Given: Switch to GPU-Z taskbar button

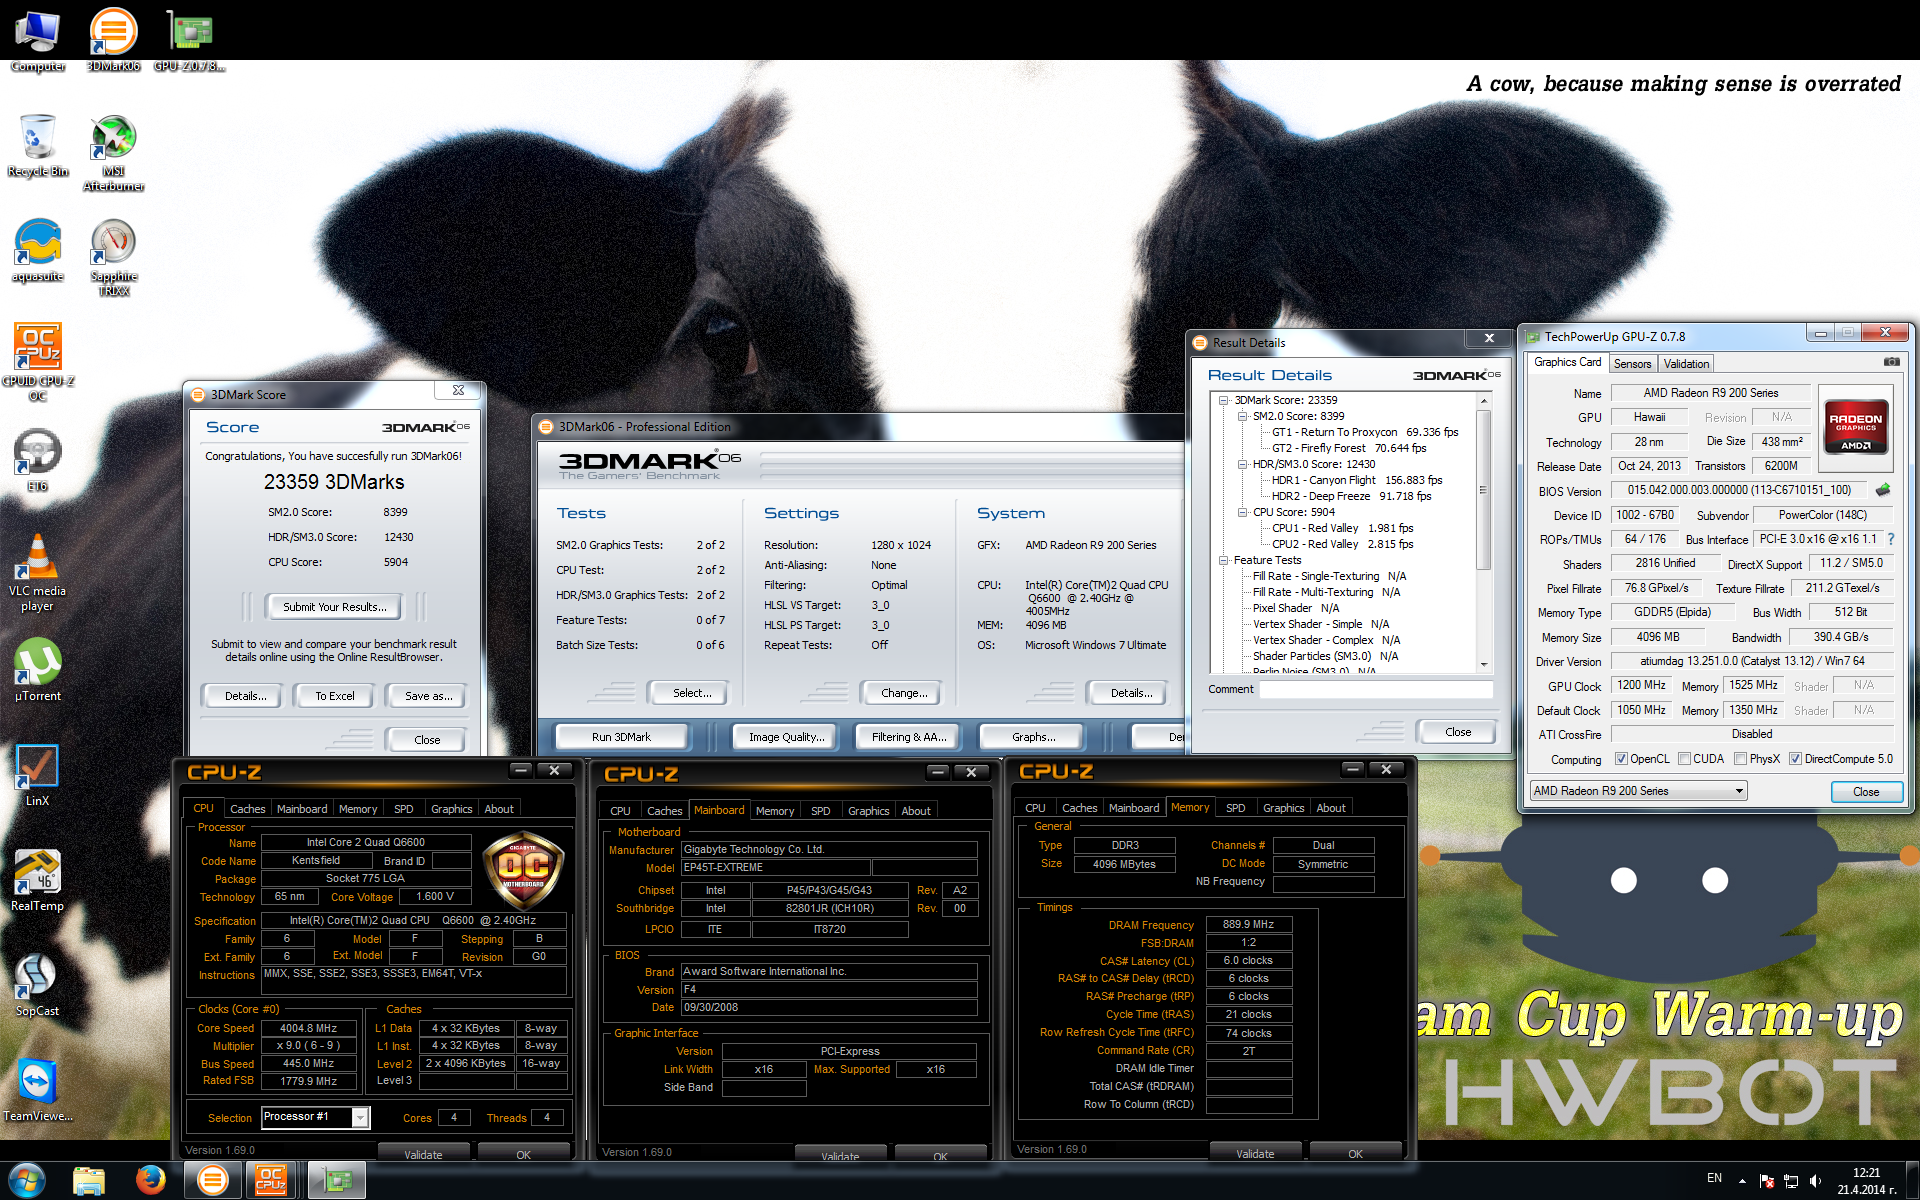Looking at the screenshot, I should click(x=337, y=1180).
